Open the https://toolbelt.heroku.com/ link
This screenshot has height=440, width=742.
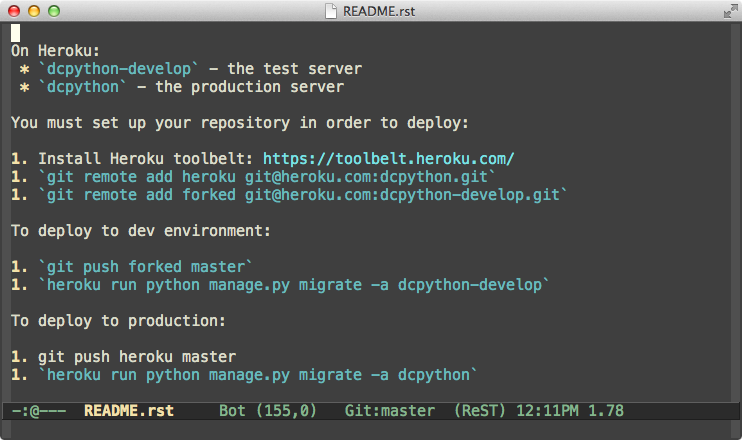tap(389, 158)
